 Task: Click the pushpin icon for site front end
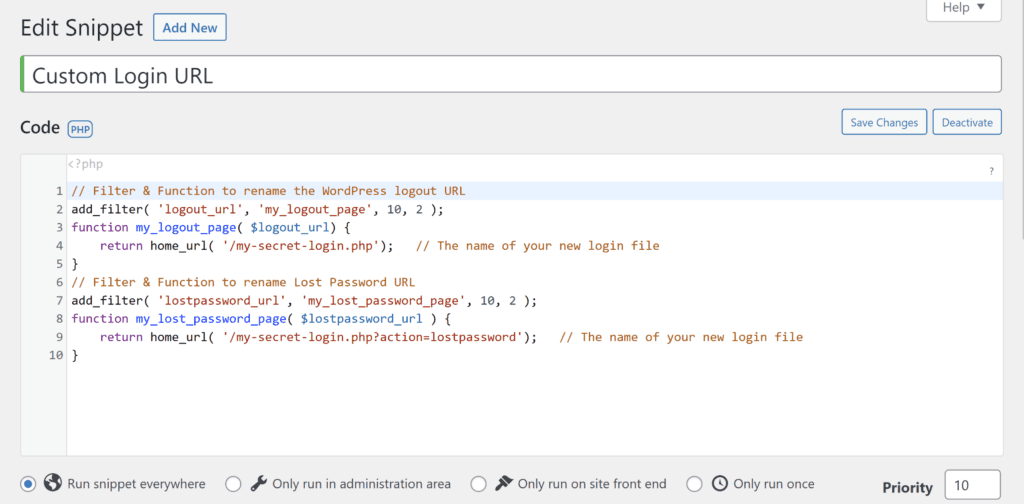click(x=504, y=483)
